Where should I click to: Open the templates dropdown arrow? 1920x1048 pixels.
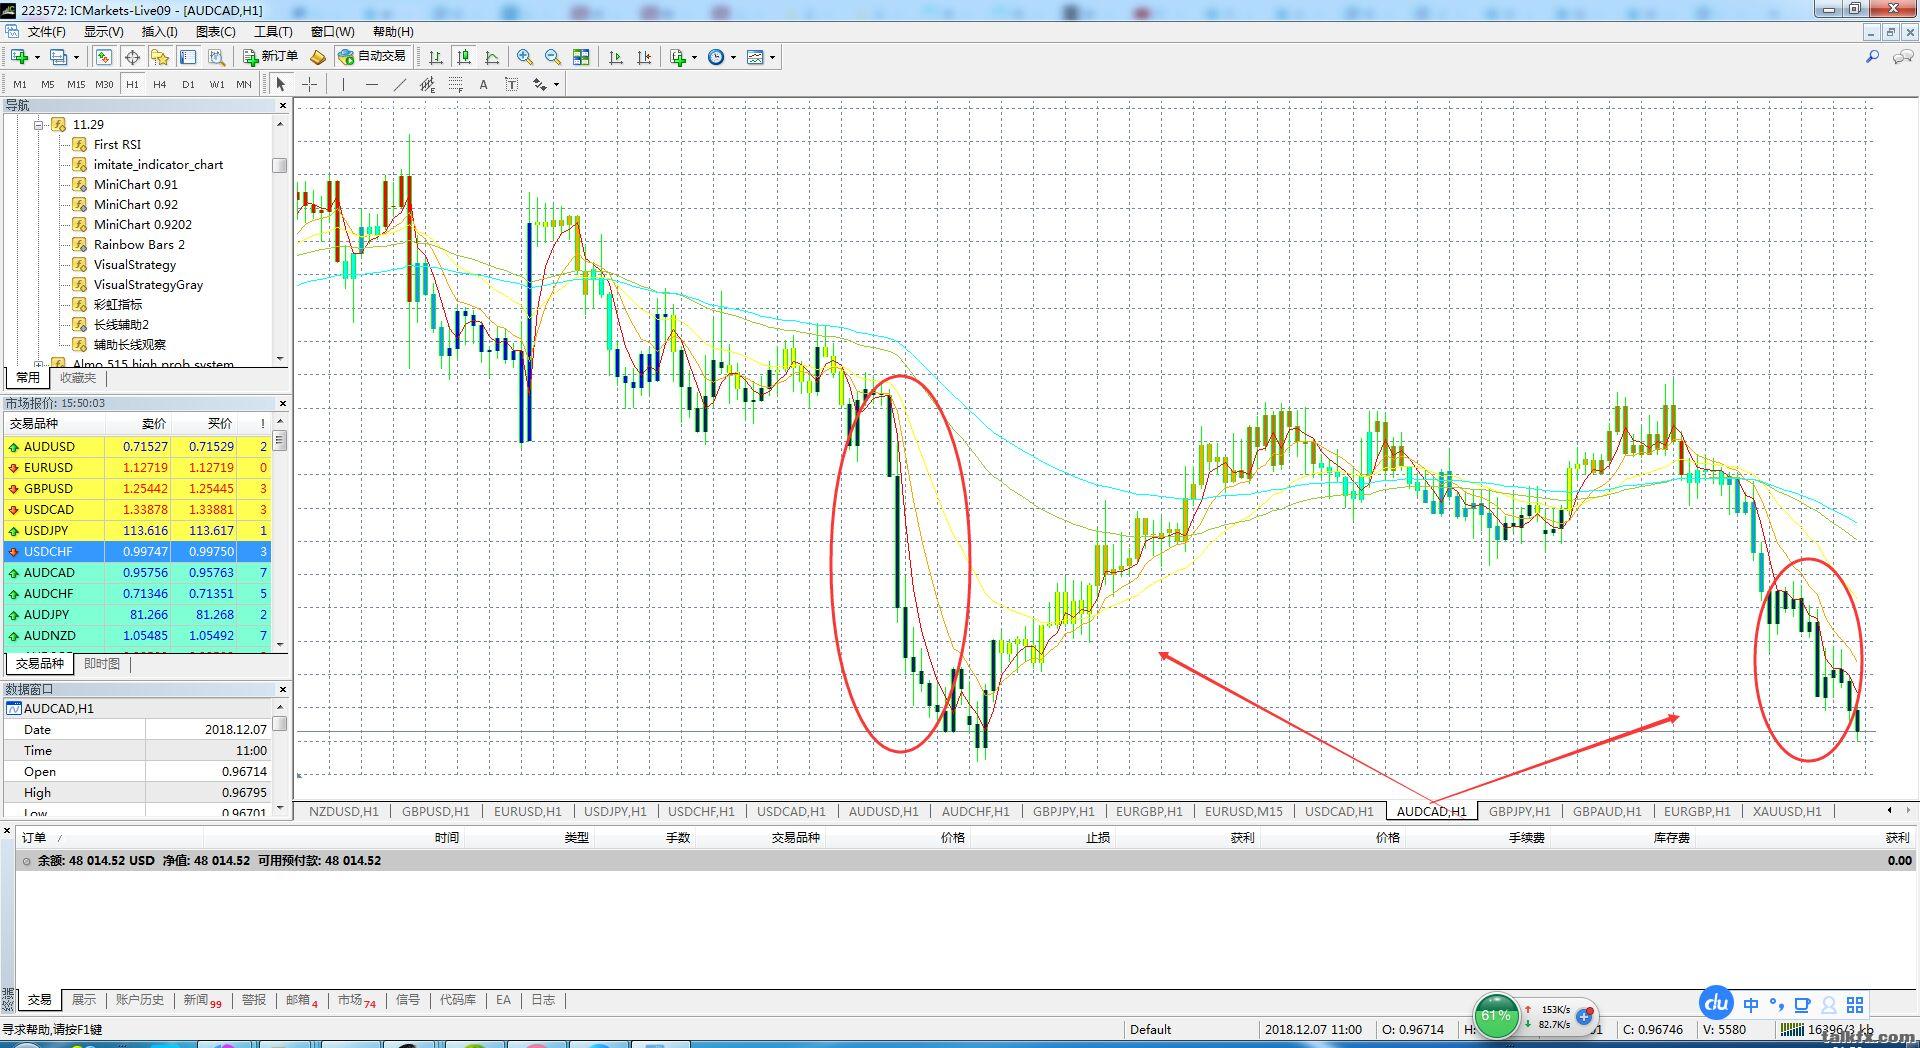point(772,57)
